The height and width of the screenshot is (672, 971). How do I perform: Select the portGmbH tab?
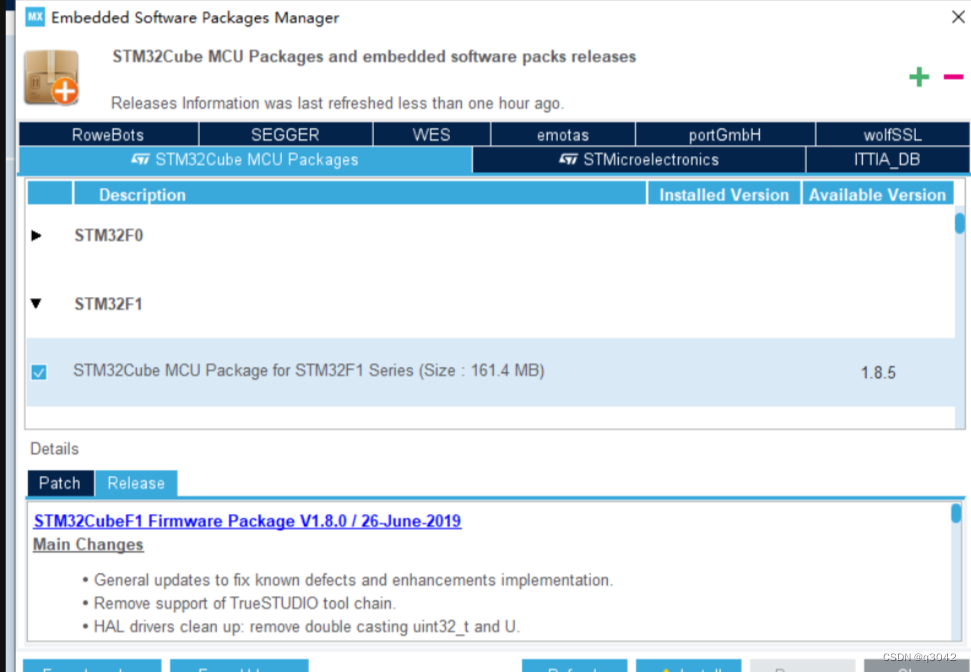pos(725,134)
